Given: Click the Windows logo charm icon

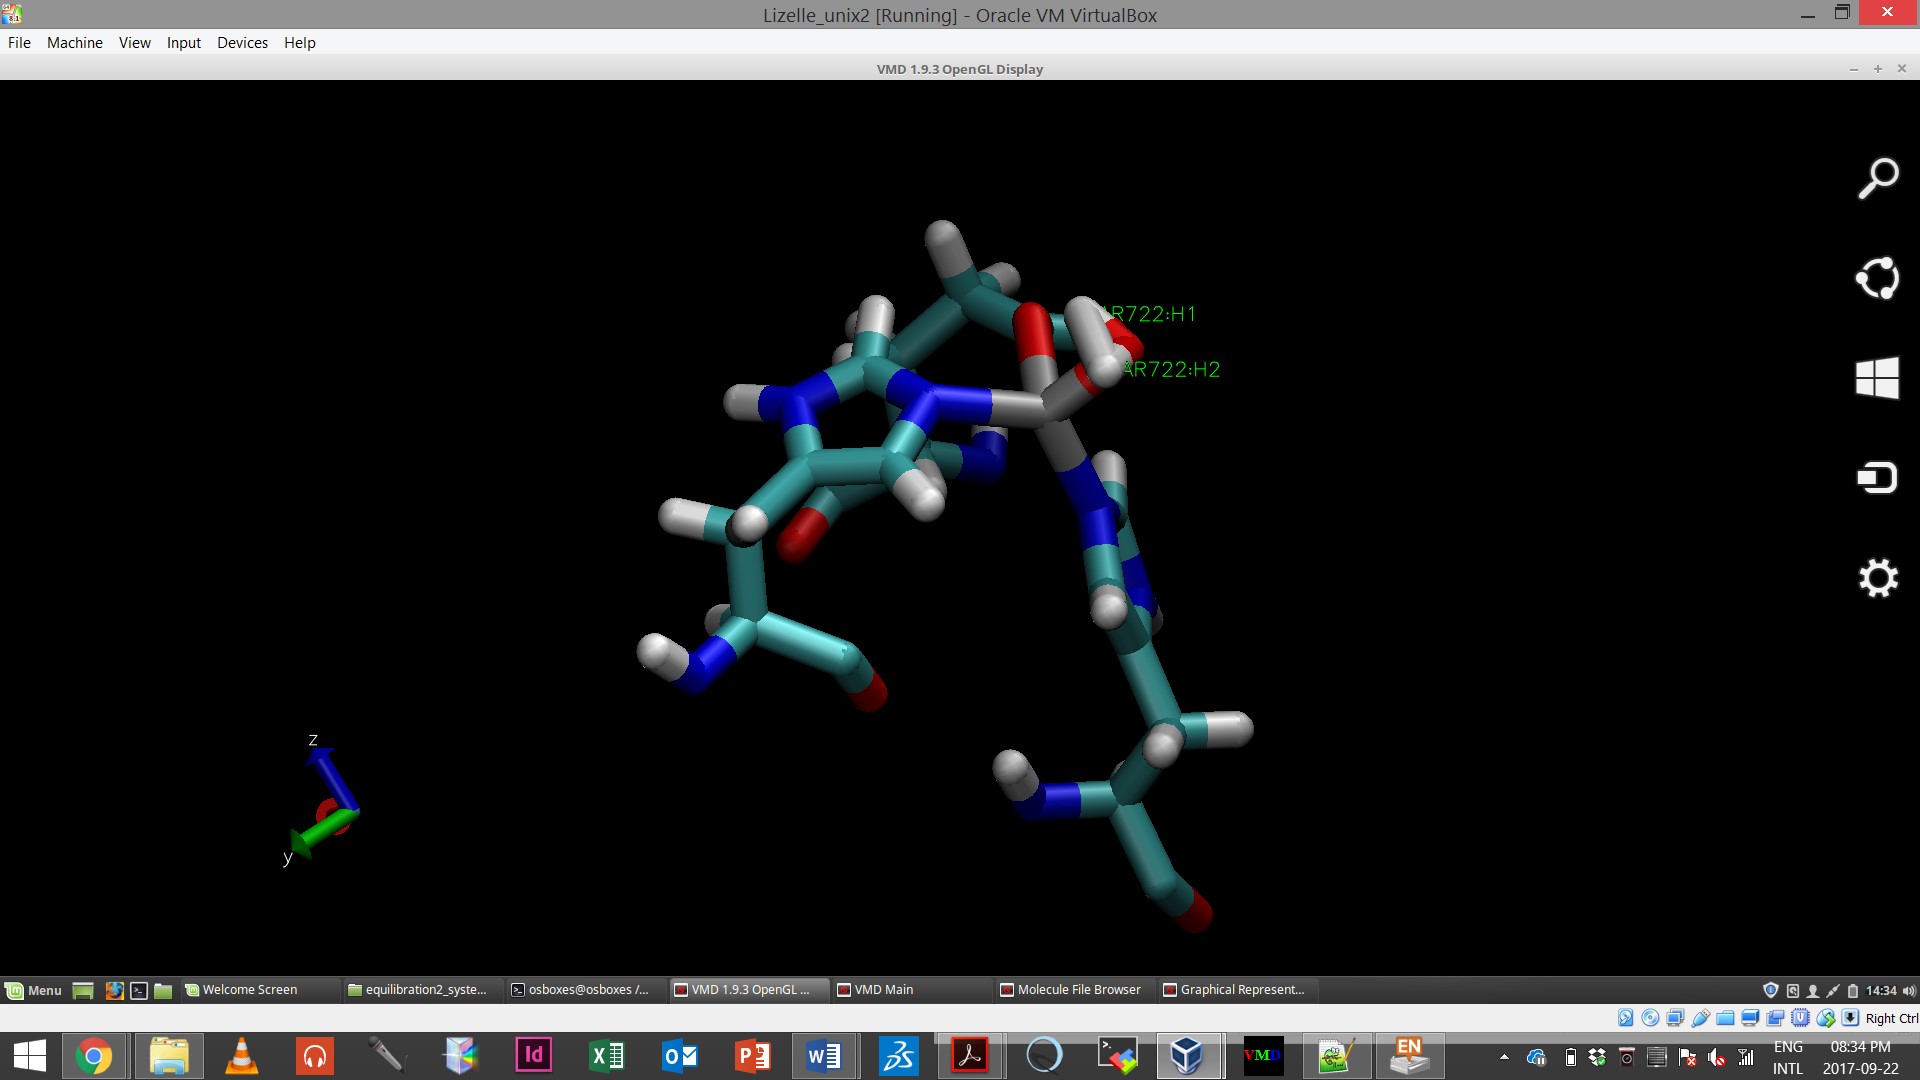Looking at the screenshot, I should pyautogui.click(x=1877, y=378).
